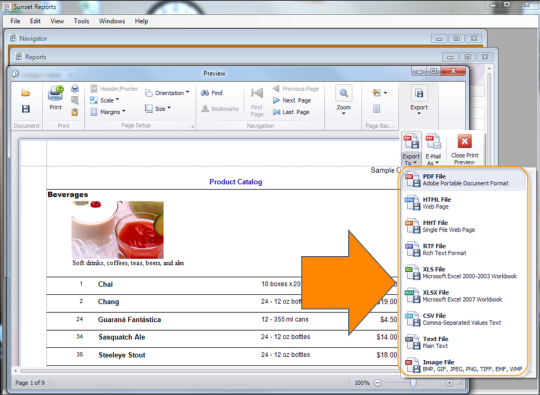The width and height of the screenshot is (540, 395).
Task: Select PDF File export option
Action: pos(464,180)
